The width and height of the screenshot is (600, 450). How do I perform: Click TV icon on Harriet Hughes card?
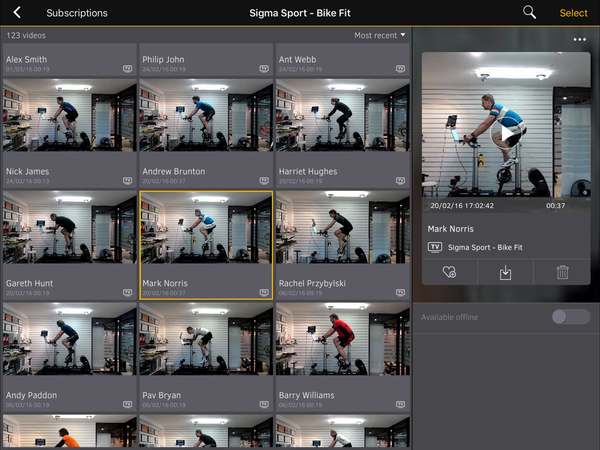pos(400,181)
